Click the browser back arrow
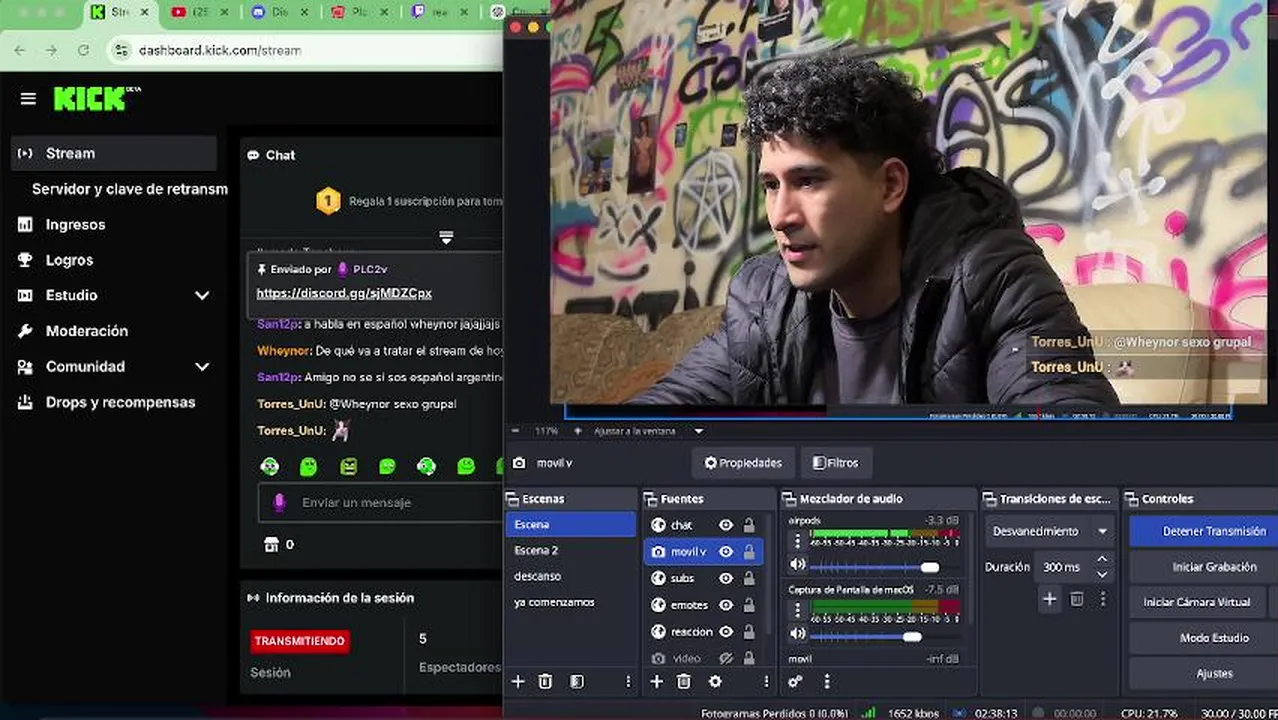 (x=20, y=50)
